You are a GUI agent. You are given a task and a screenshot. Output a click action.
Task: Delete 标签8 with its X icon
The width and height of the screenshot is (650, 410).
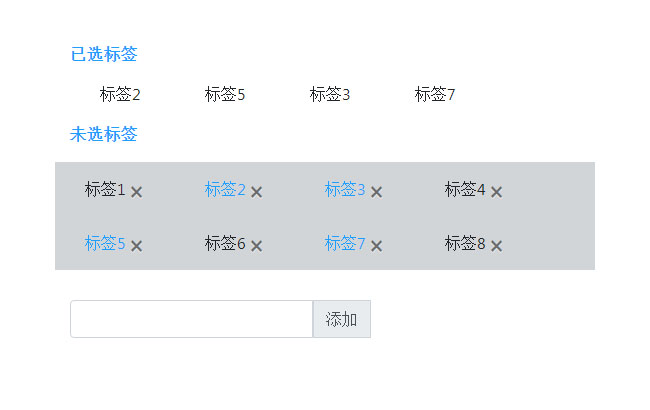click(497, 246)
